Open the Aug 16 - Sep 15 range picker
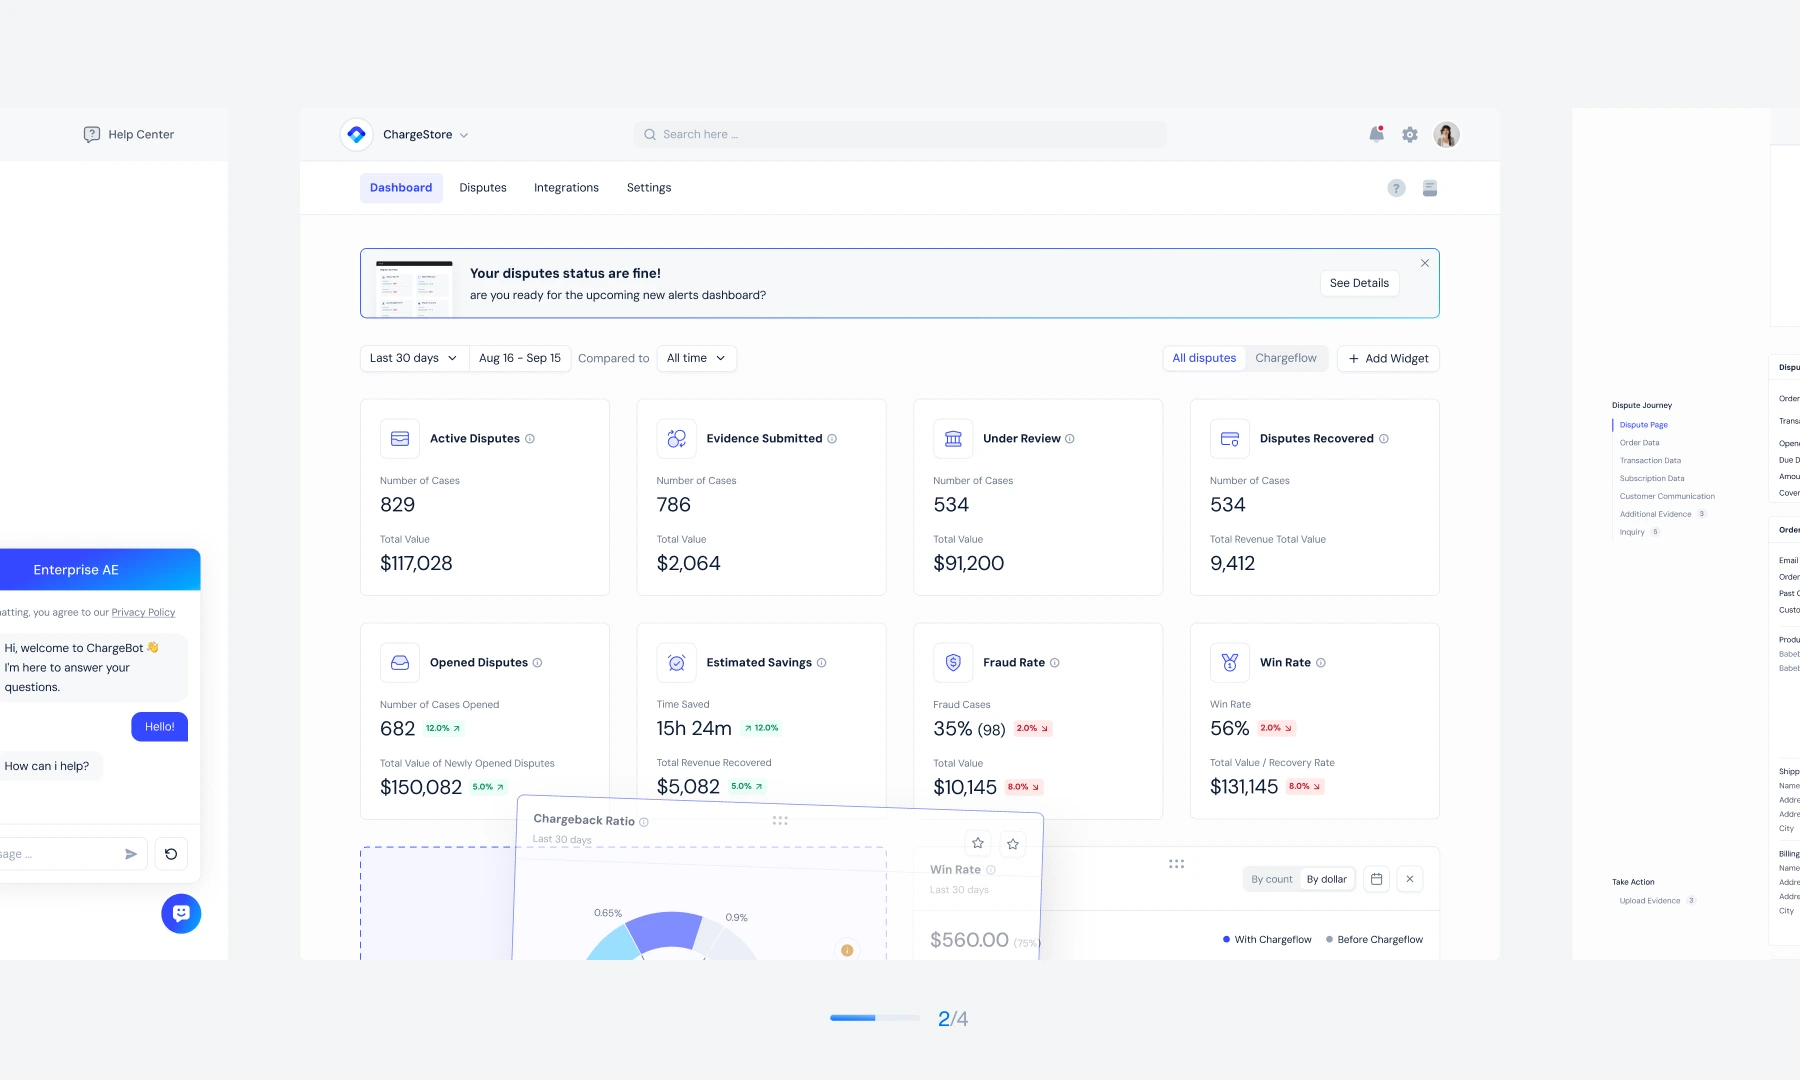Viewport: 1800px width, 1080px height. click(x=520, y=358)
